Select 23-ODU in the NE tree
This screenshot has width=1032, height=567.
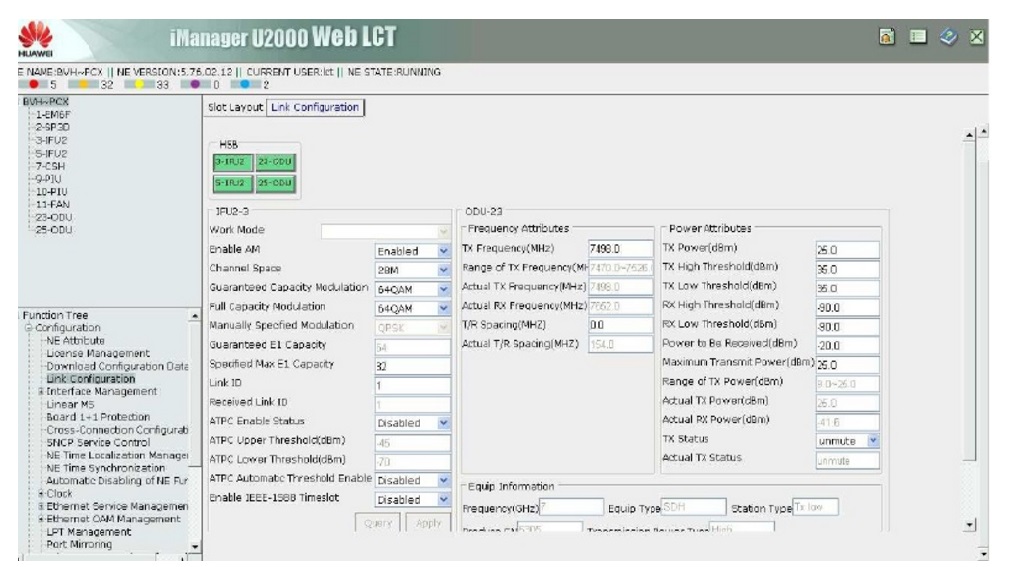(54, 217)
